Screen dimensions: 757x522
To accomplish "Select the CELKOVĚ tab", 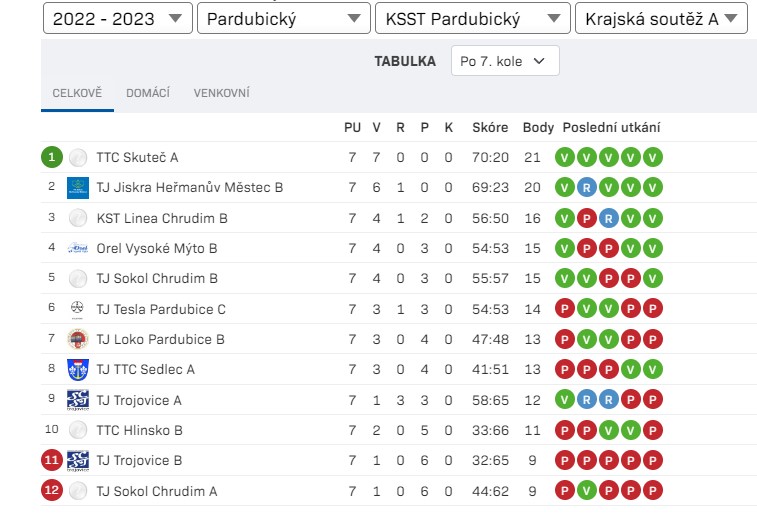I will point(77,93).
